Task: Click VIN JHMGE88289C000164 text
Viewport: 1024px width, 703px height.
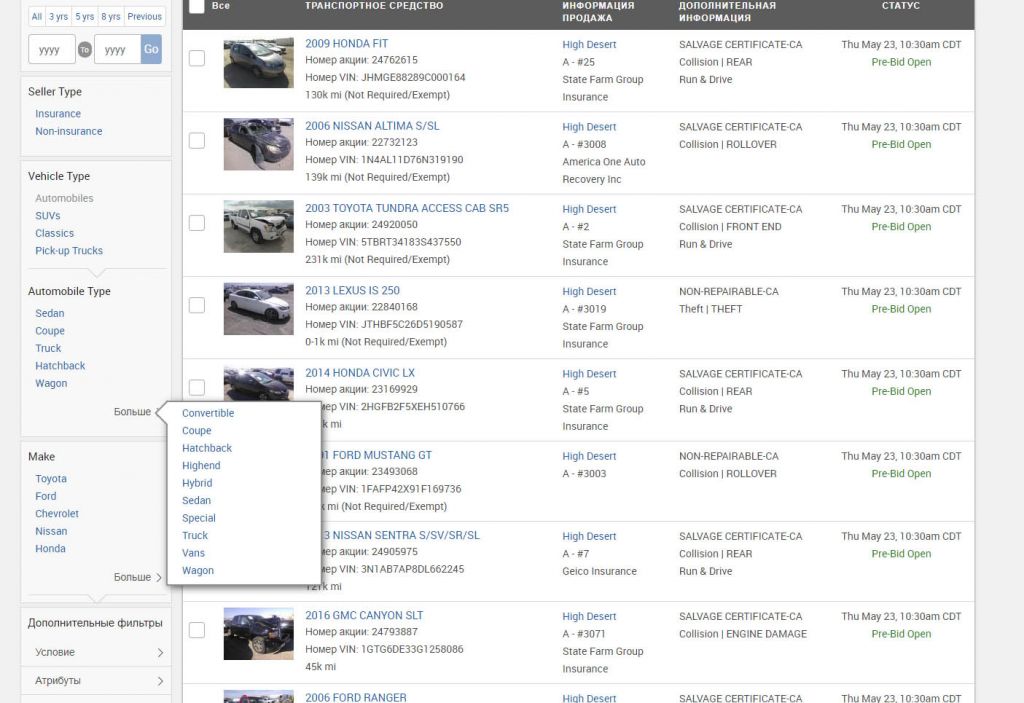Action: 385,77
